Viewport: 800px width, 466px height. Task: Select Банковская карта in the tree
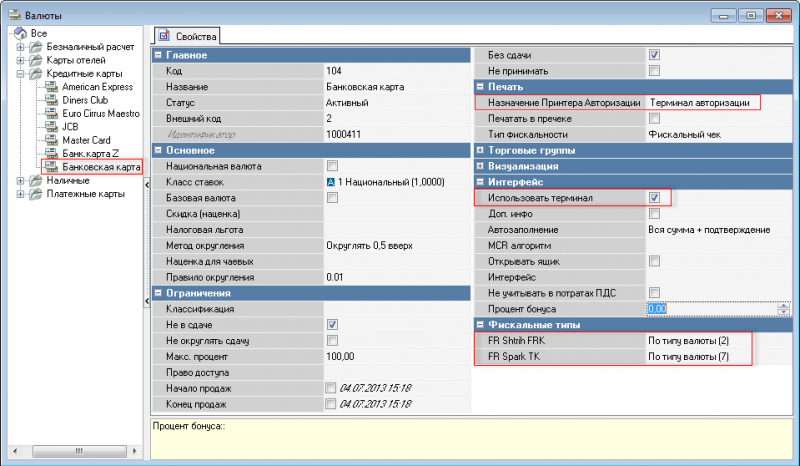point(100,167)
